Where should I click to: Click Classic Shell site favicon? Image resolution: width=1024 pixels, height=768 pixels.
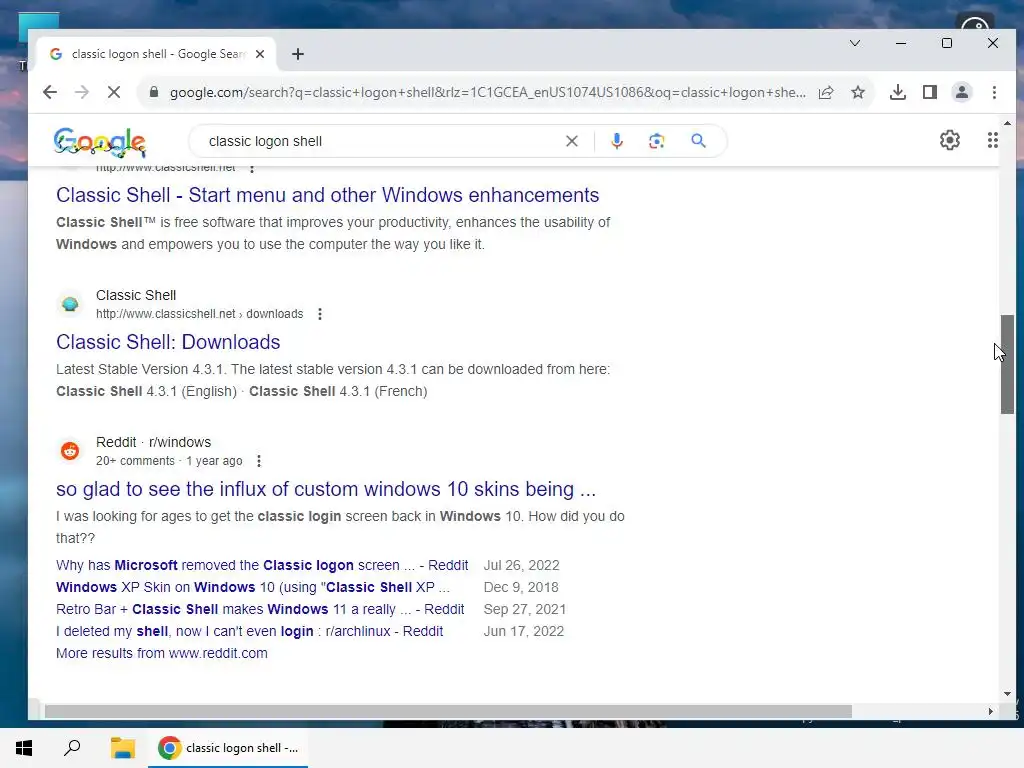70,304
